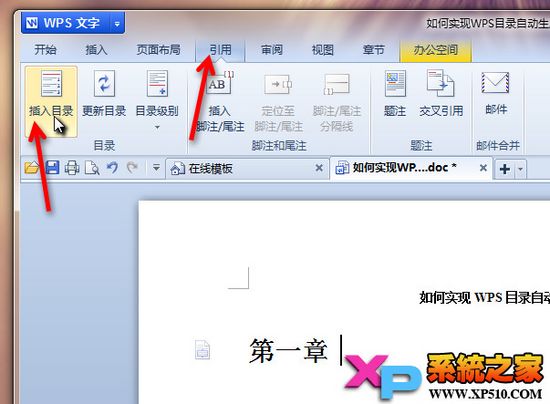550x404 pixels.
Task: Open the 审阅 tab
Action: [271, 50]
